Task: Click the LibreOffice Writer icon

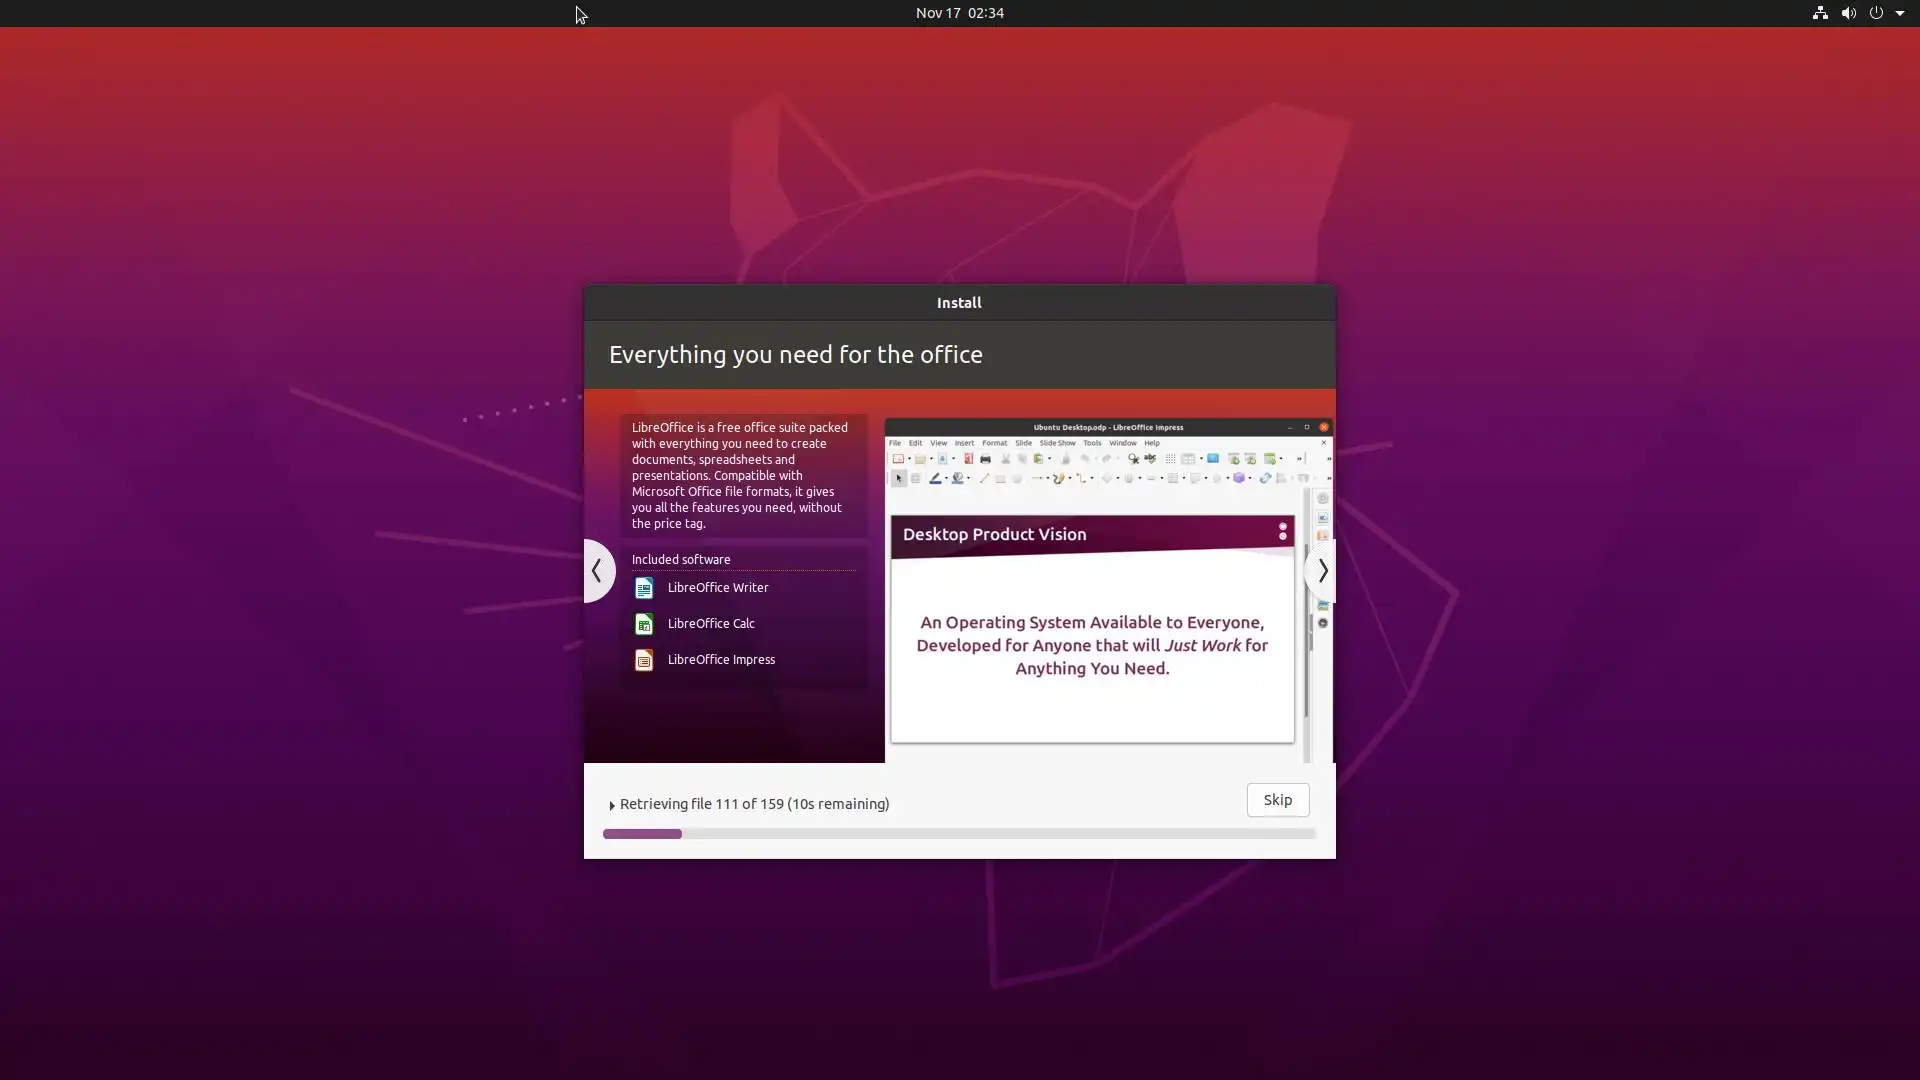Action: [x=644, y=588]
